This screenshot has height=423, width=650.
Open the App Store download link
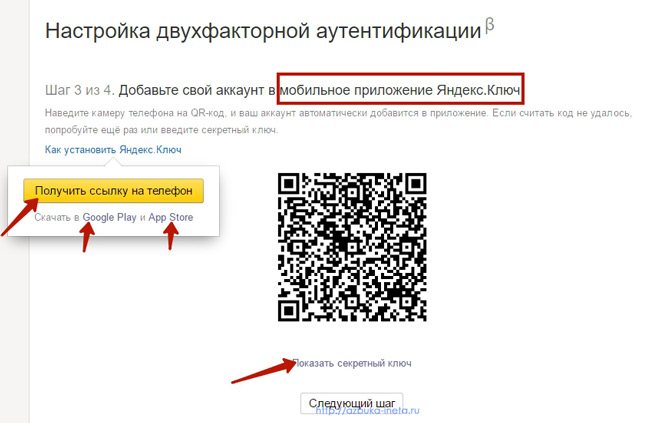click(x=171, y=217)
